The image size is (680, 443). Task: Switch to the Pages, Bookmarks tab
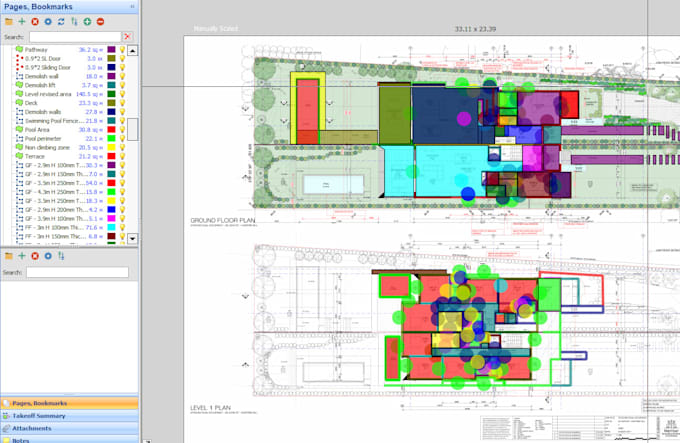pos(69,403)
